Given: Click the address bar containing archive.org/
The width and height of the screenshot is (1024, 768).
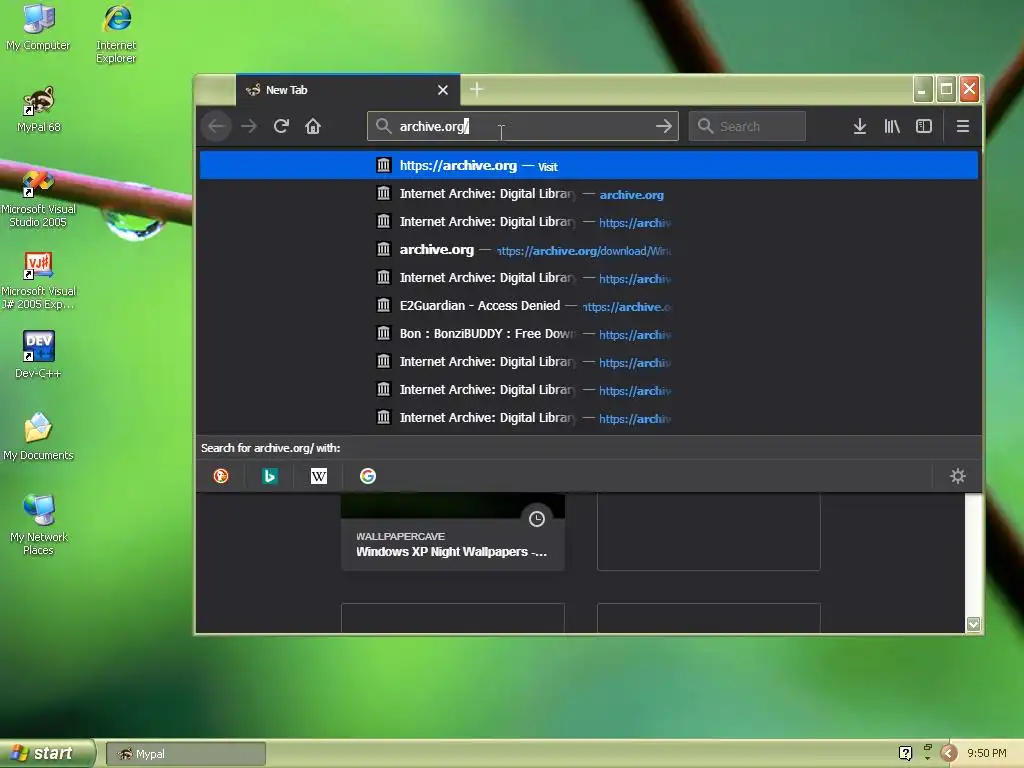Looking at the screenshot, I should point(522,126).
